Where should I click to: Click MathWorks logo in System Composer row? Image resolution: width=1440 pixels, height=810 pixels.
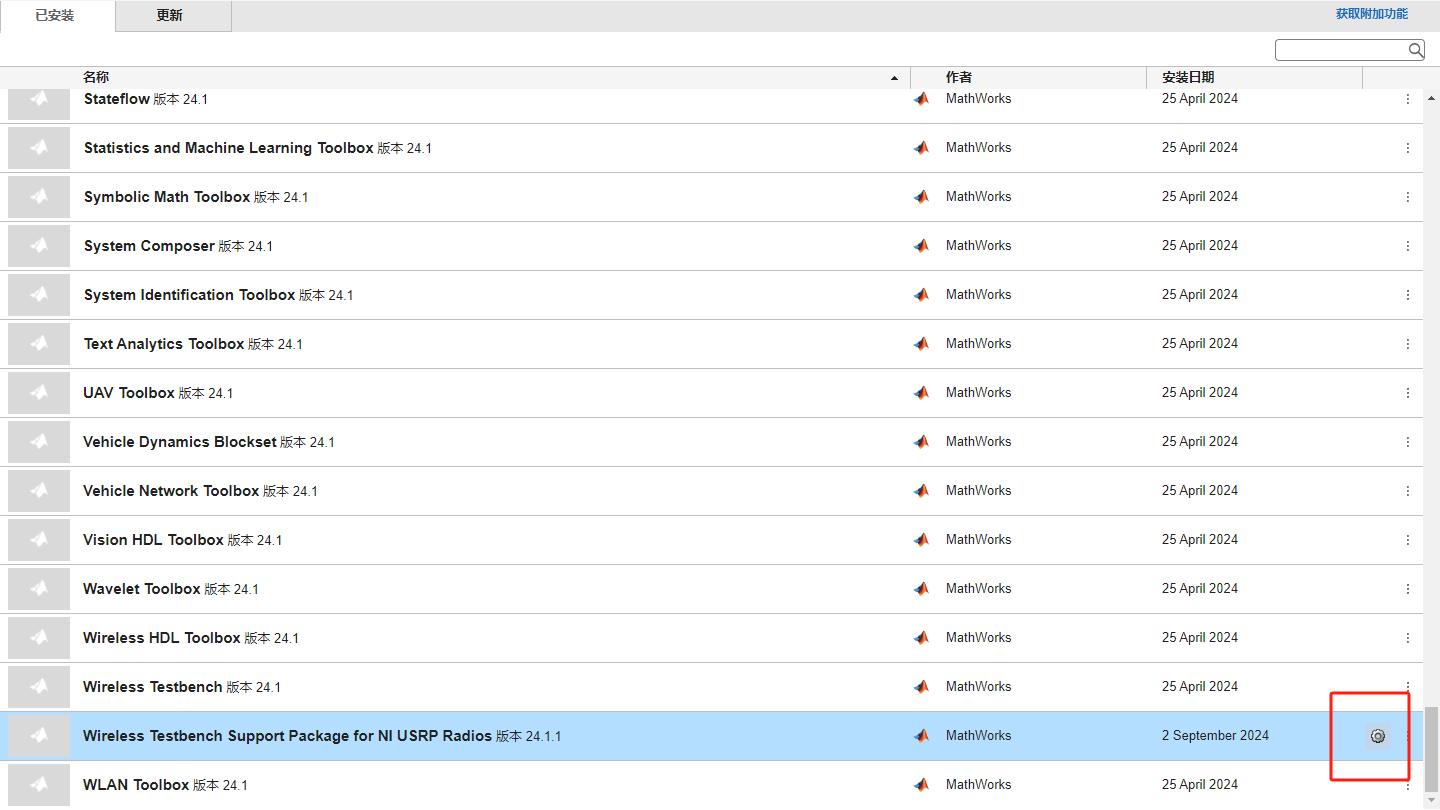pos(921,246)
